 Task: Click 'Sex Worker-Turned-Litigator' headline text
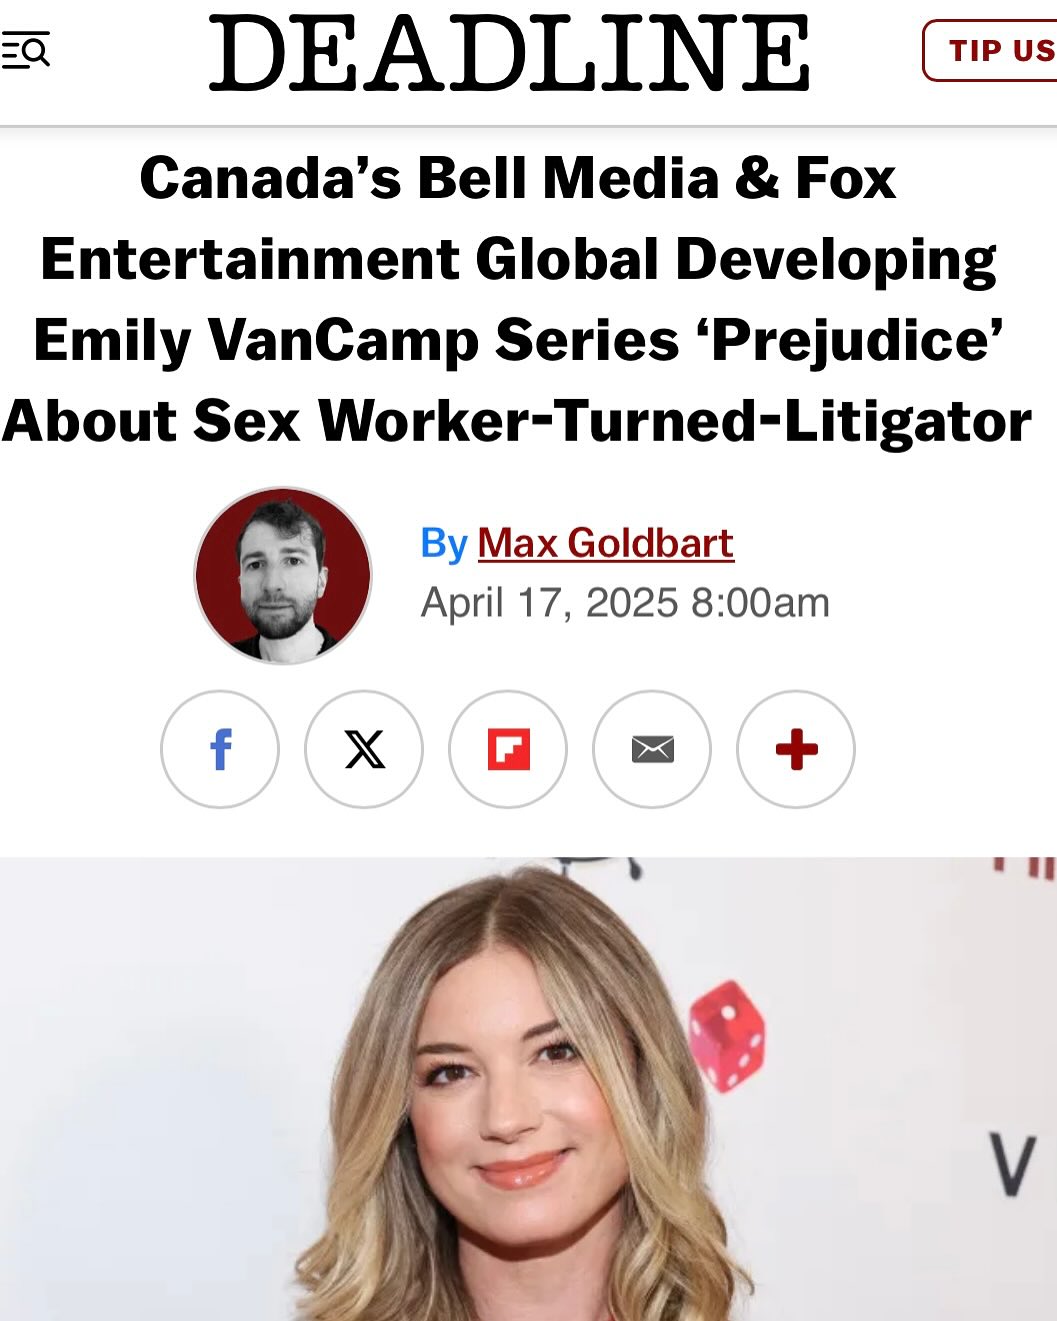point(612,420)
